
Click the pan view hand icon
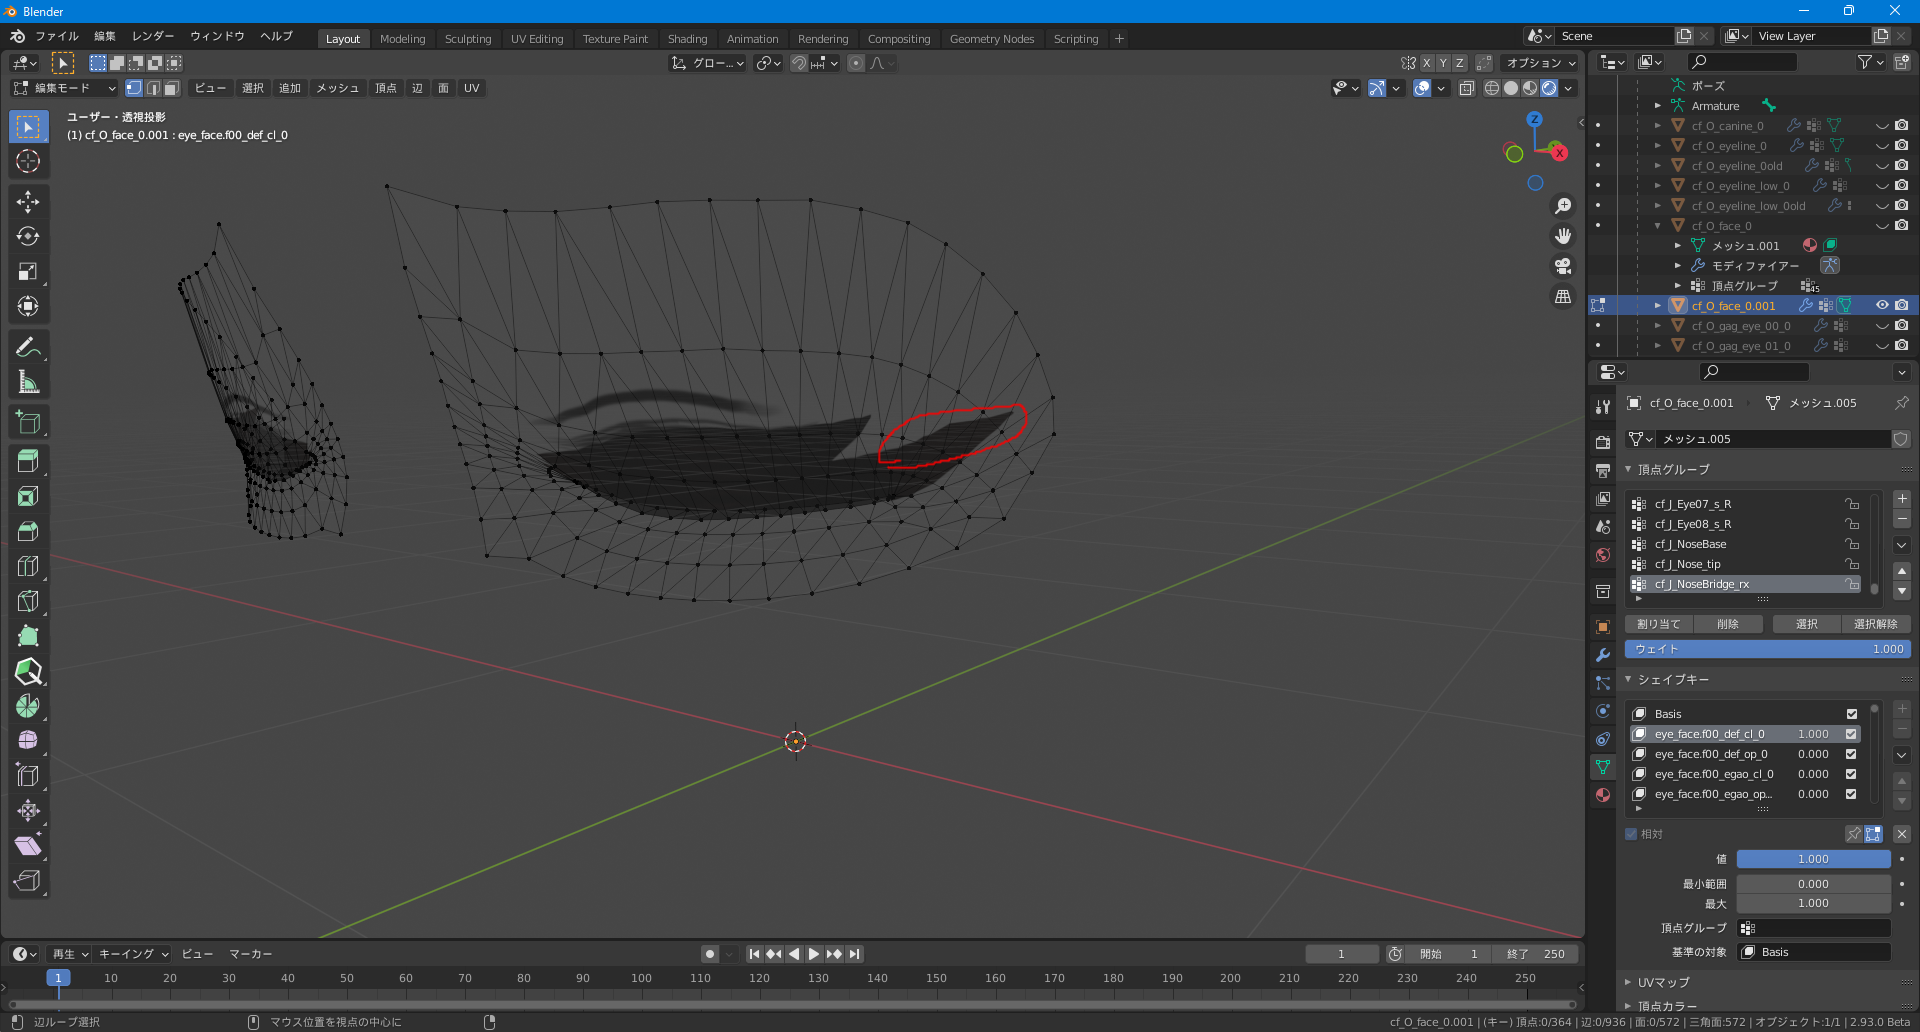pos(1562,236)
